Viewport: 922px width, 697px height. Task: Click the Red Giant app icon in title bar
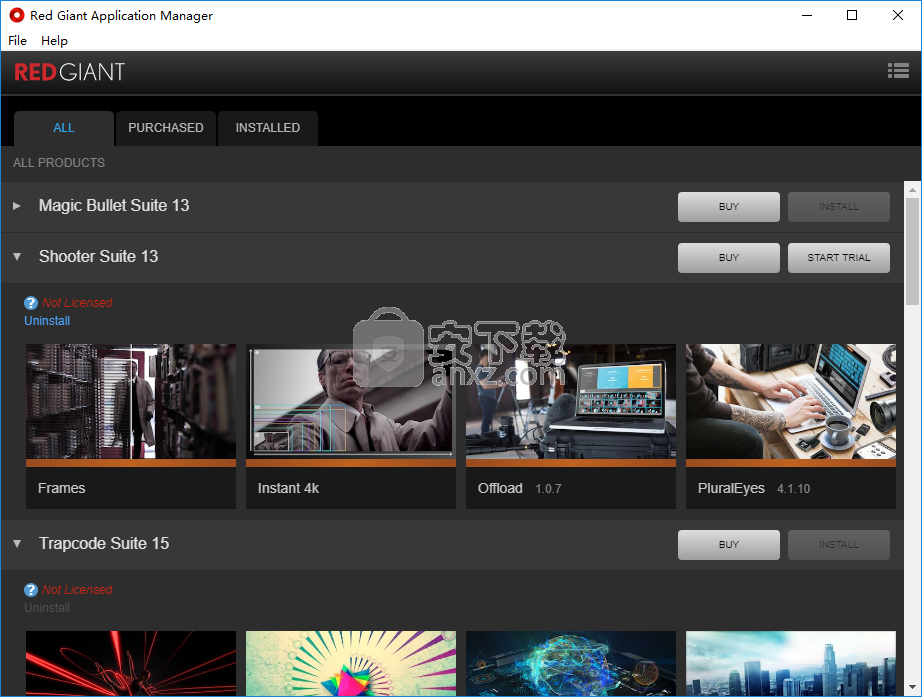(x=16, y=15)
